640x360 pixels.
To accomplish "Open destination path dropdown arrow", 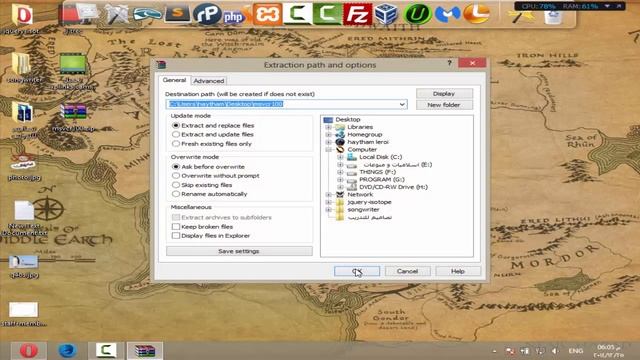I will pyautogui.click(x=402, y=104).
